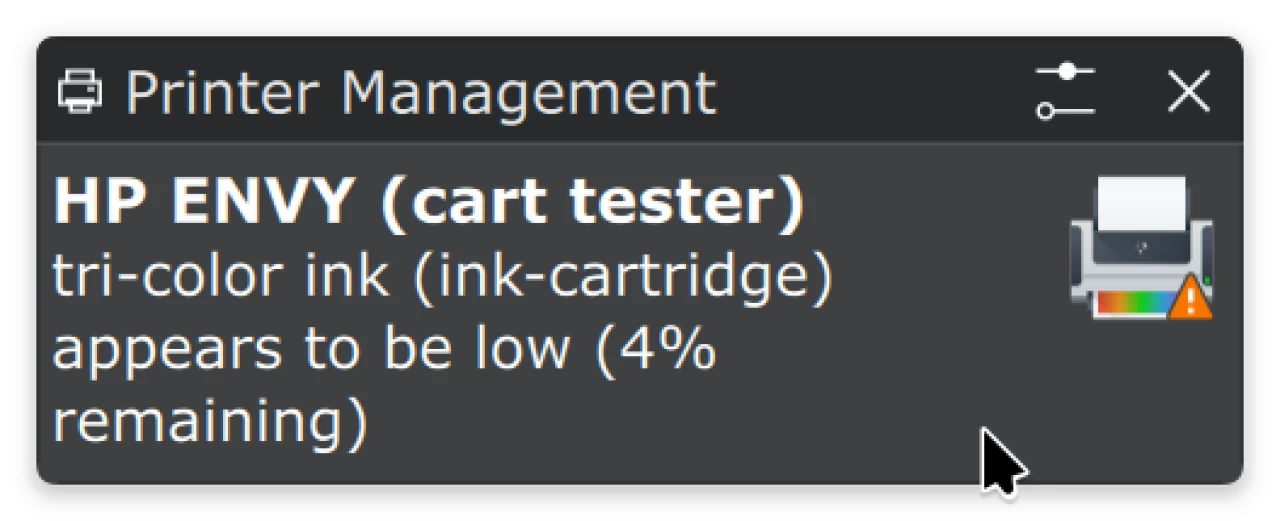Click the large printer image with warning

(x=1141, y=248)
